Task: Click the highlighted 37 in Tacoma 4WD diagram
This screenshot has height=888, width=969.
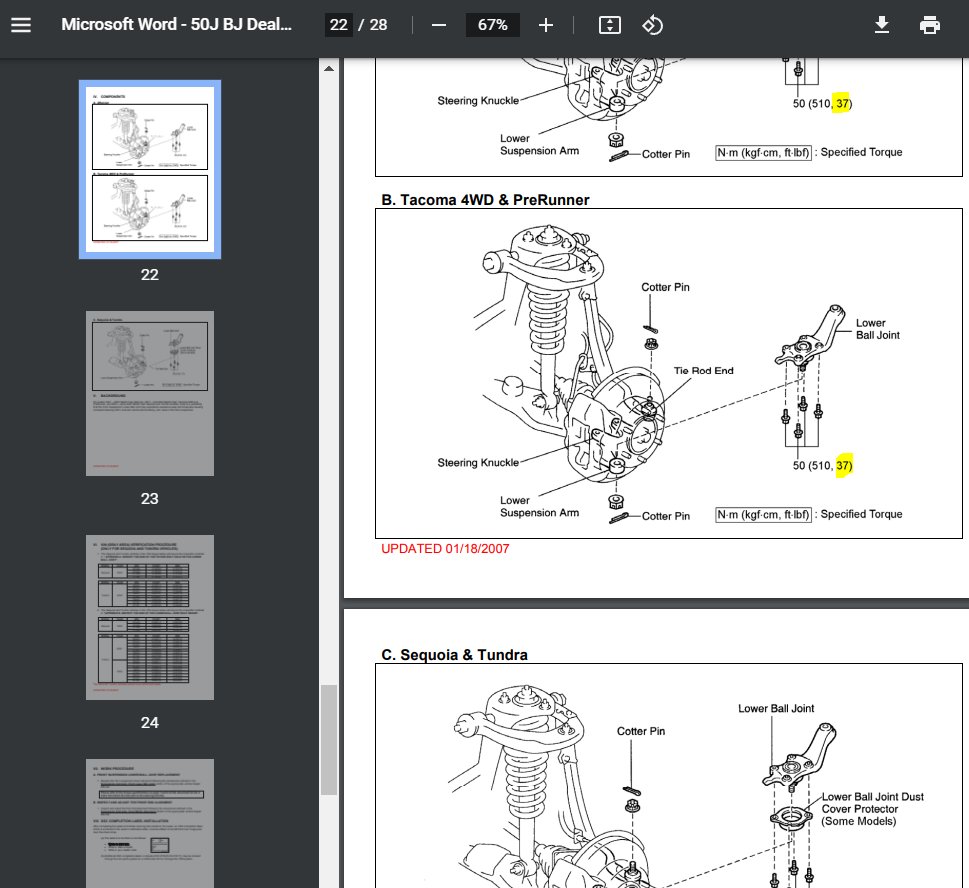Action: 843,465
